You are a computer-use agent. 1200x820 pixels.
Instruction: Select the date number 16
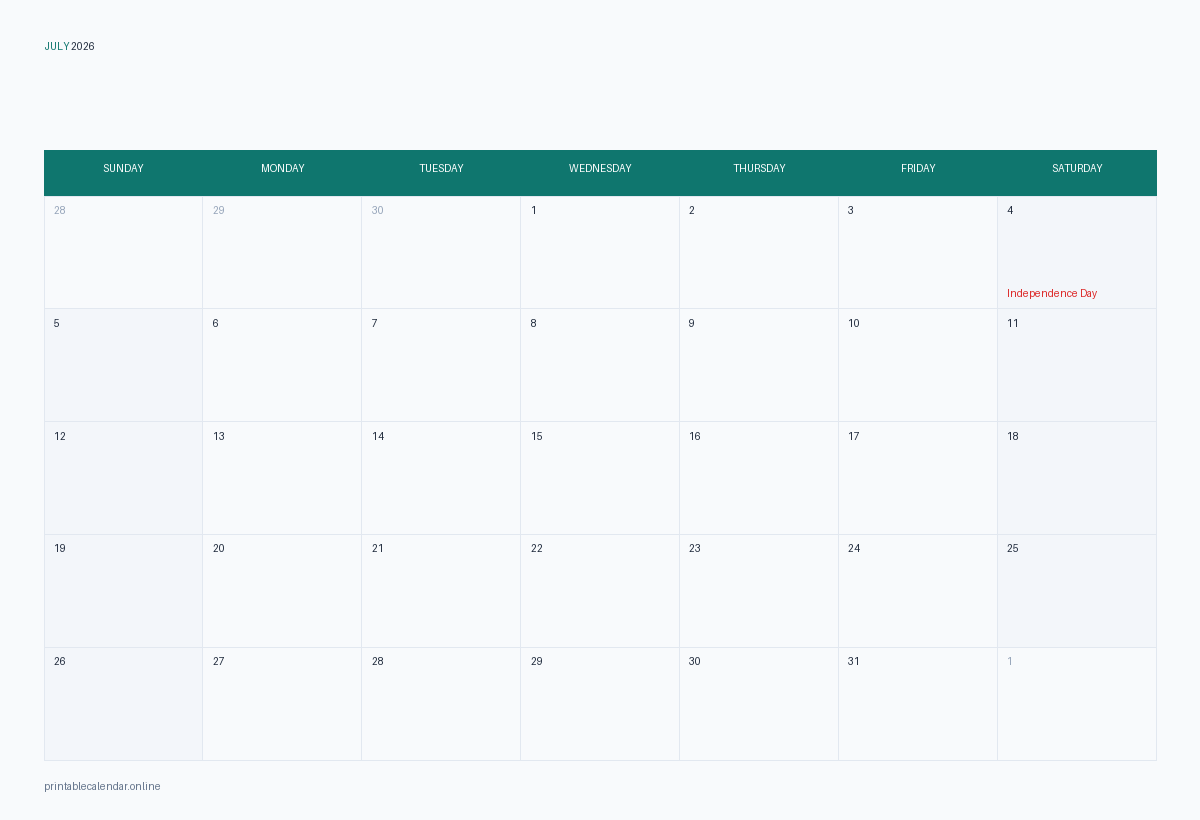pos(695,436)
